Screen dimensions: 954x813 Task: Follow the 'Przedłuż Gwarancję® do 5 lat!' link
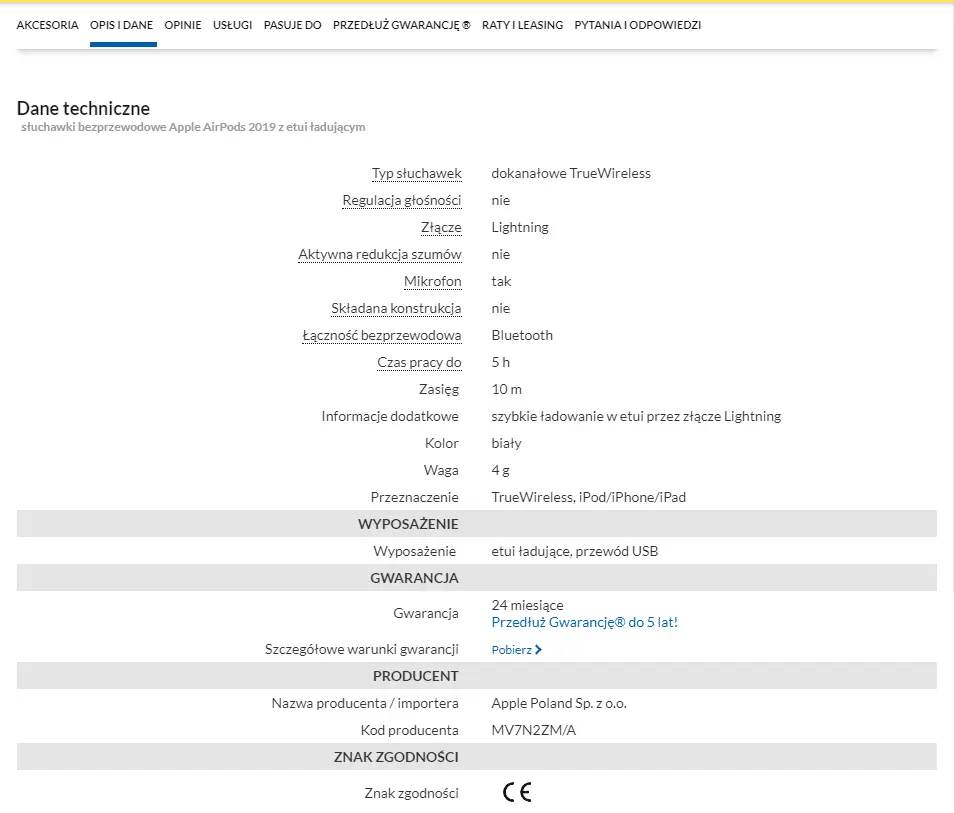pos(585,622)
